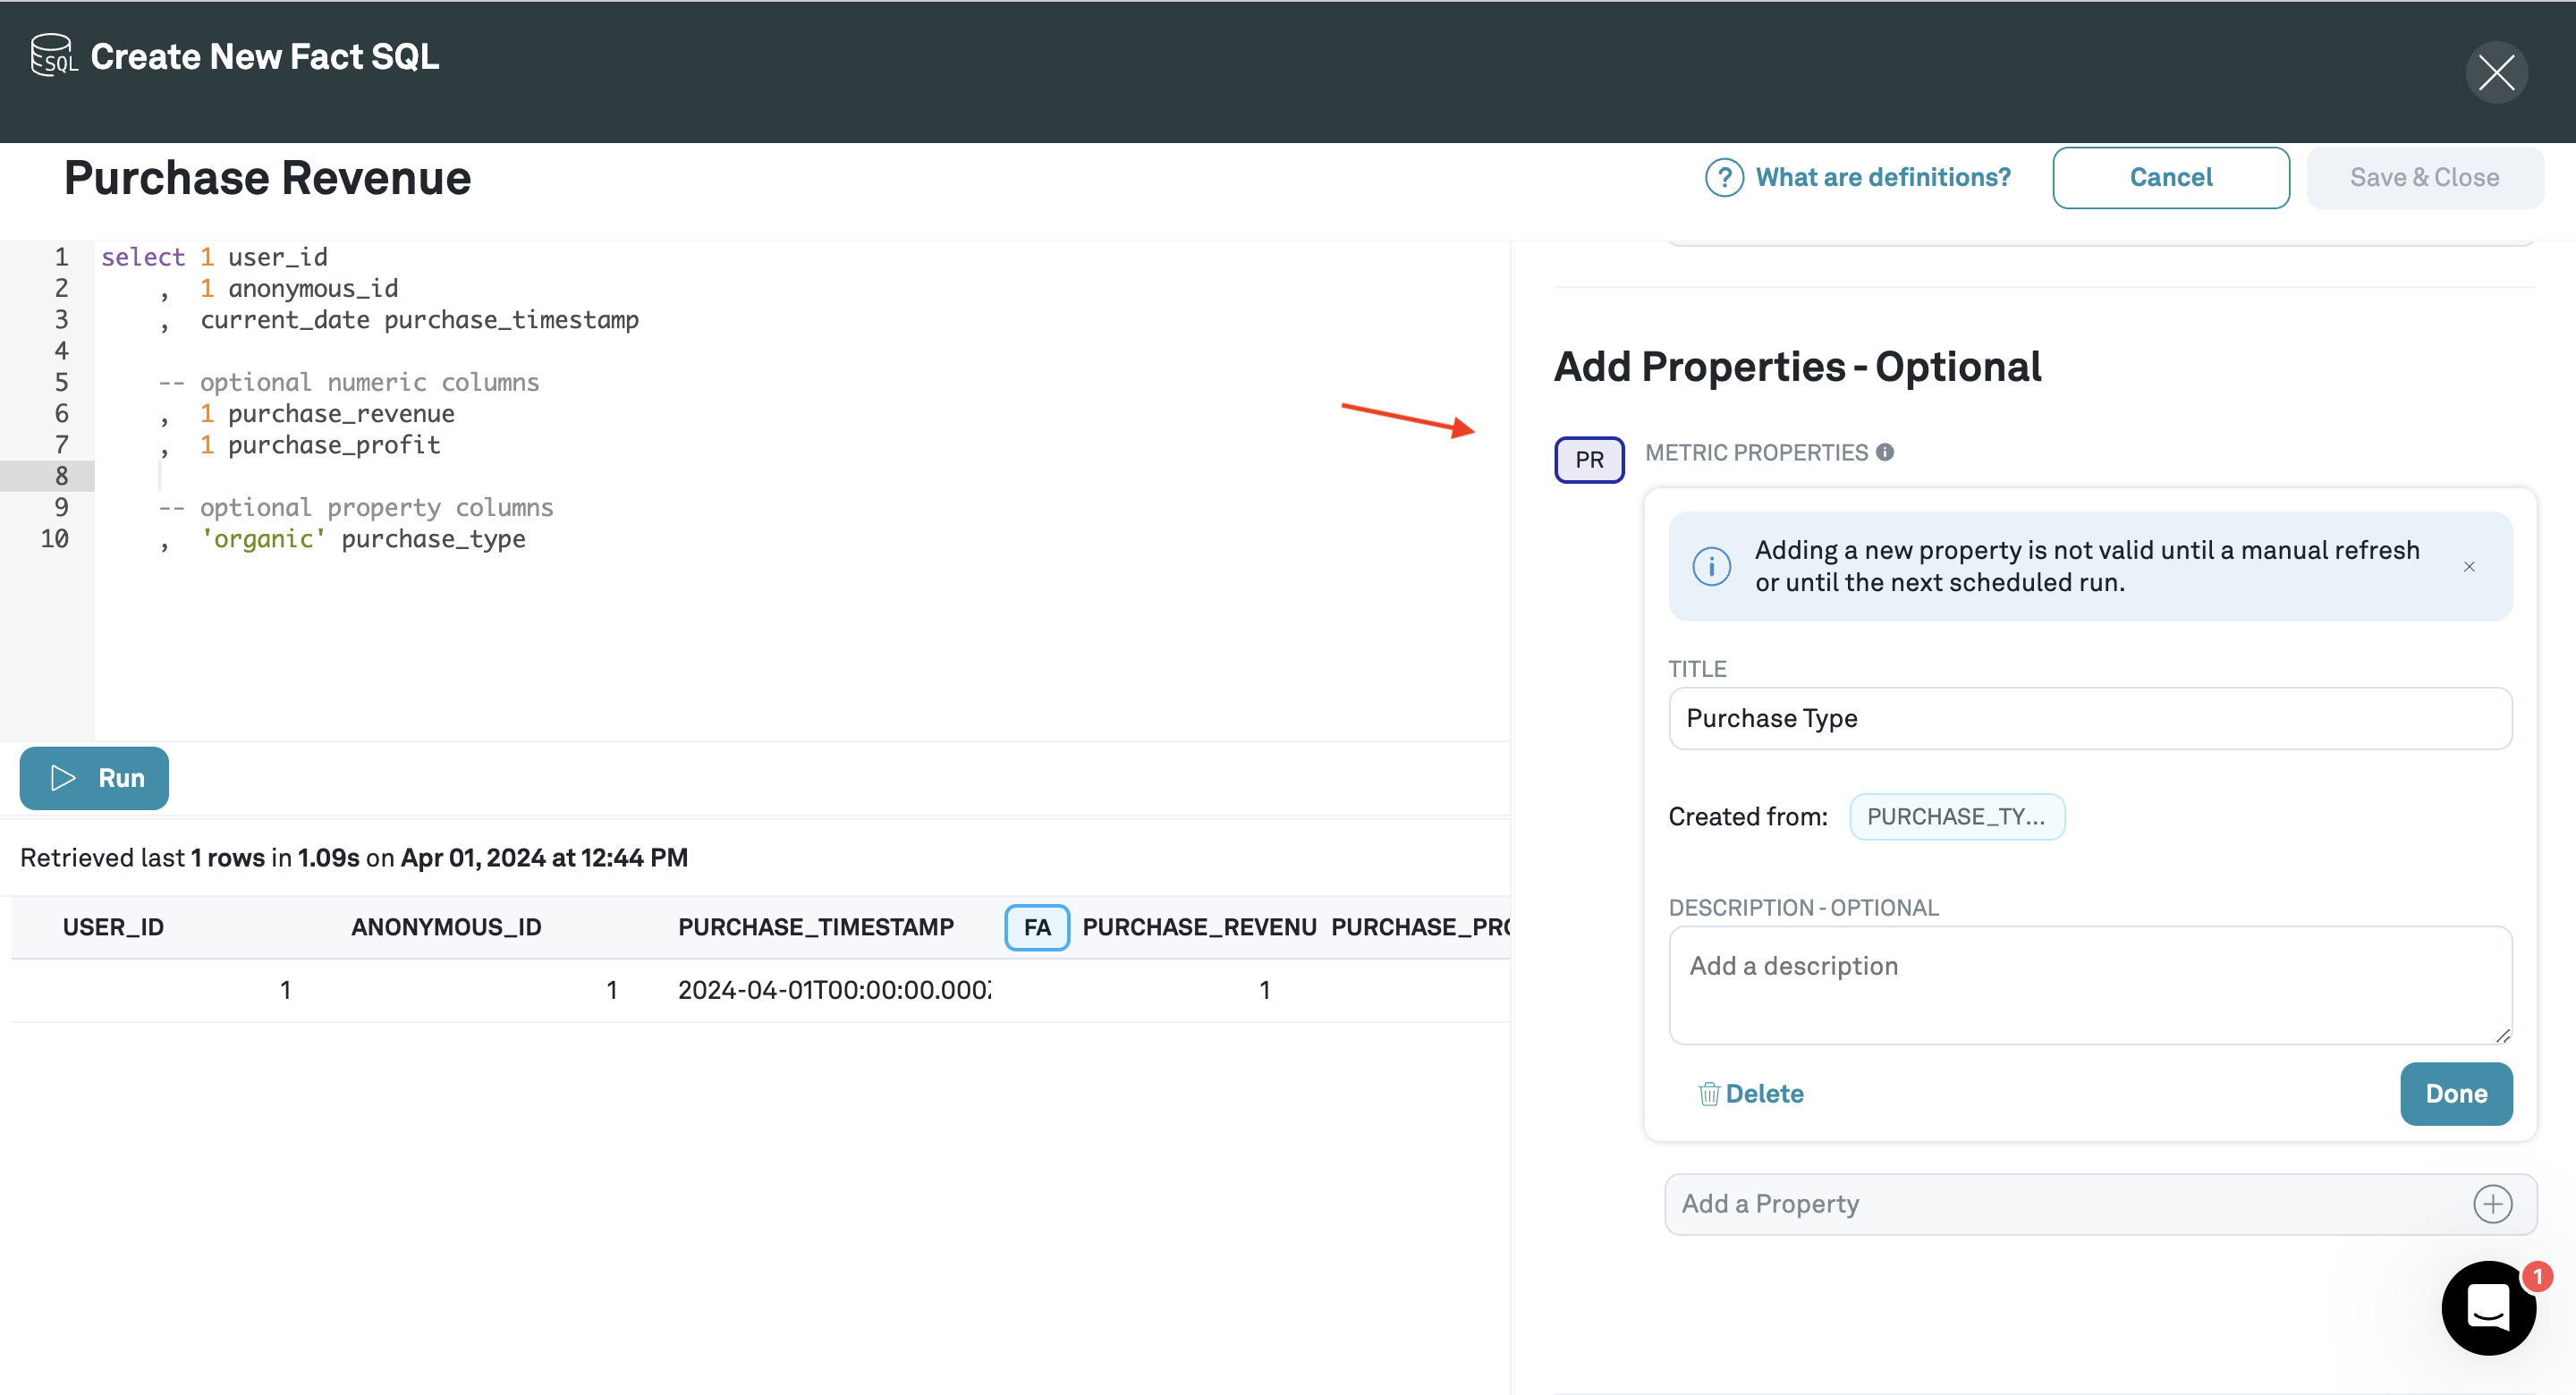
Task: Click the plus icon to add property
Action: [x=2492, y=1204]
